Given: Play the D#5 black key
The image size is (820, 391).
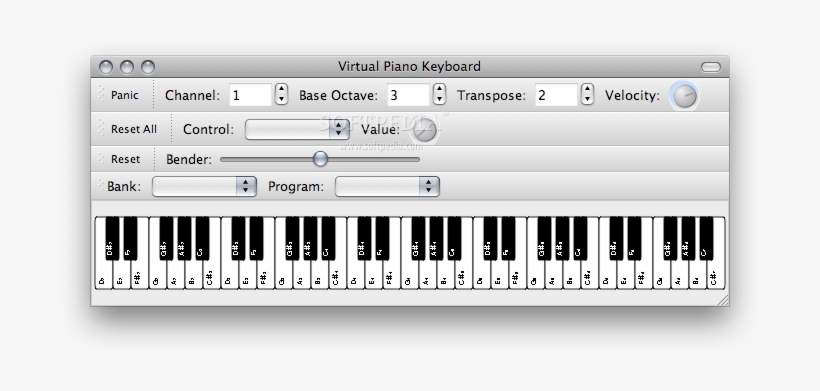Looking at the screenshot, I should pos(490,238).
